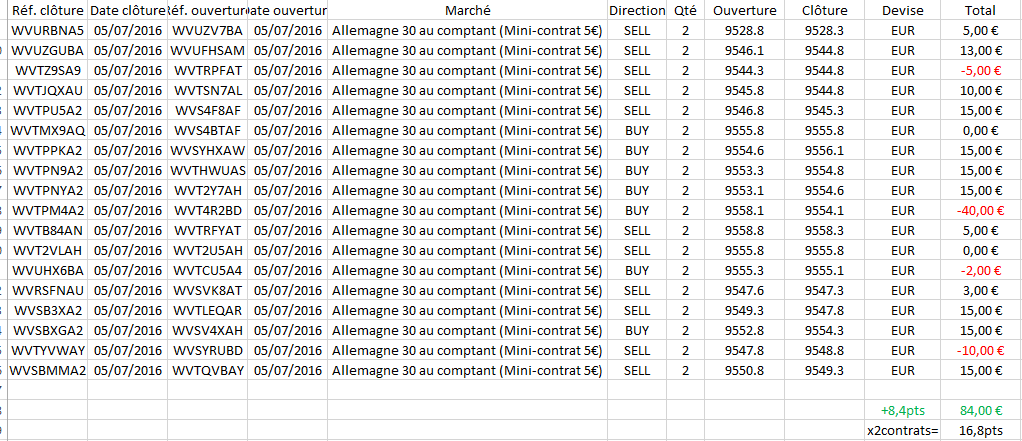This screenshot has width=1022, height=441.
Task: Click the 16,8pts result cell
Action: pos(981,430)
